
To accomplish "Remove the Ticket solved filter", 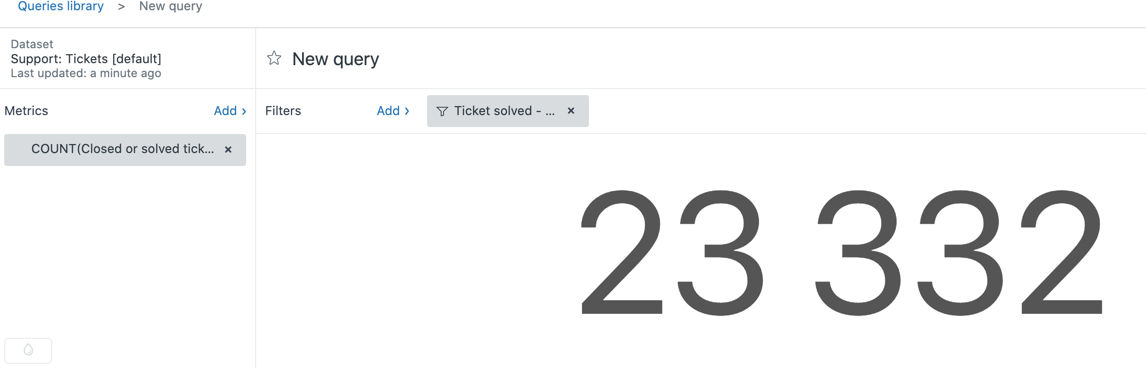I will coord(572,111).
